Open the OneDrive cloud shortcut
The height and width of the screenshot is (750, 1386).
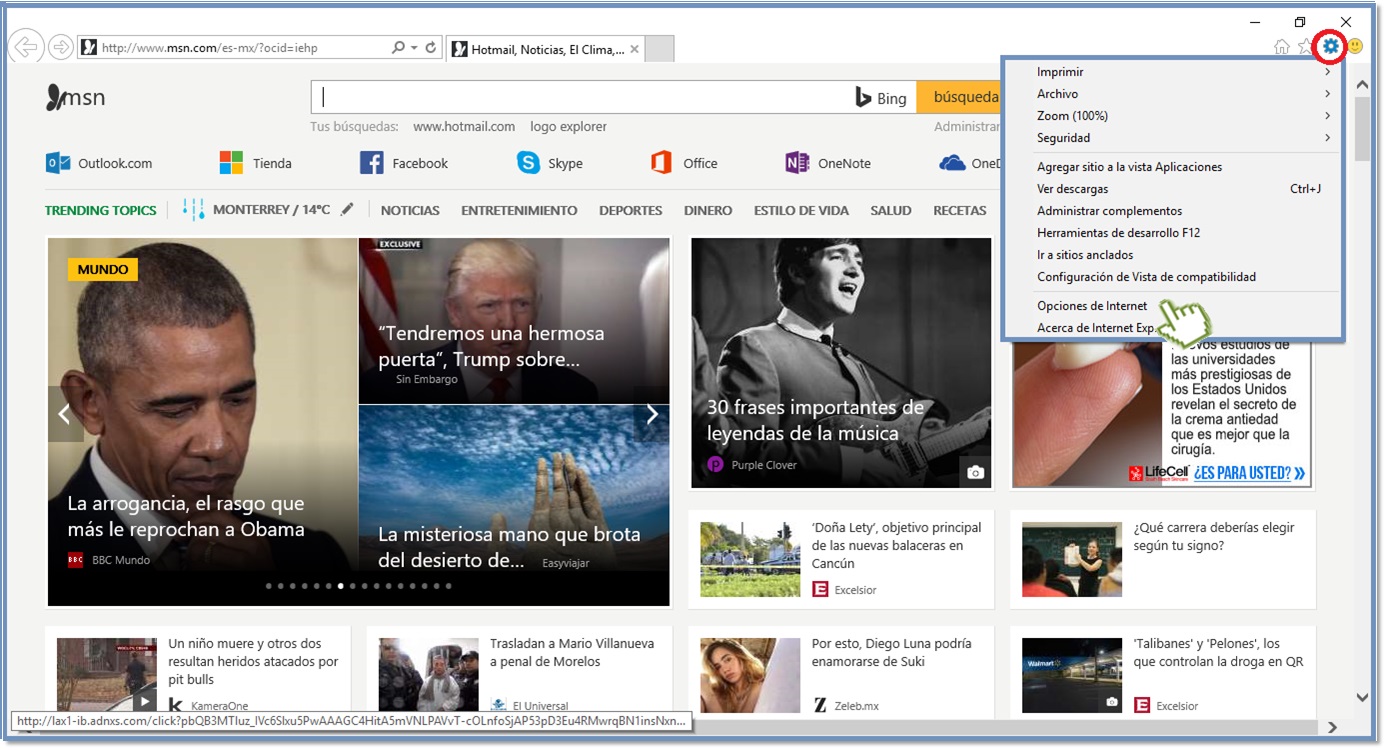[952, 163]
